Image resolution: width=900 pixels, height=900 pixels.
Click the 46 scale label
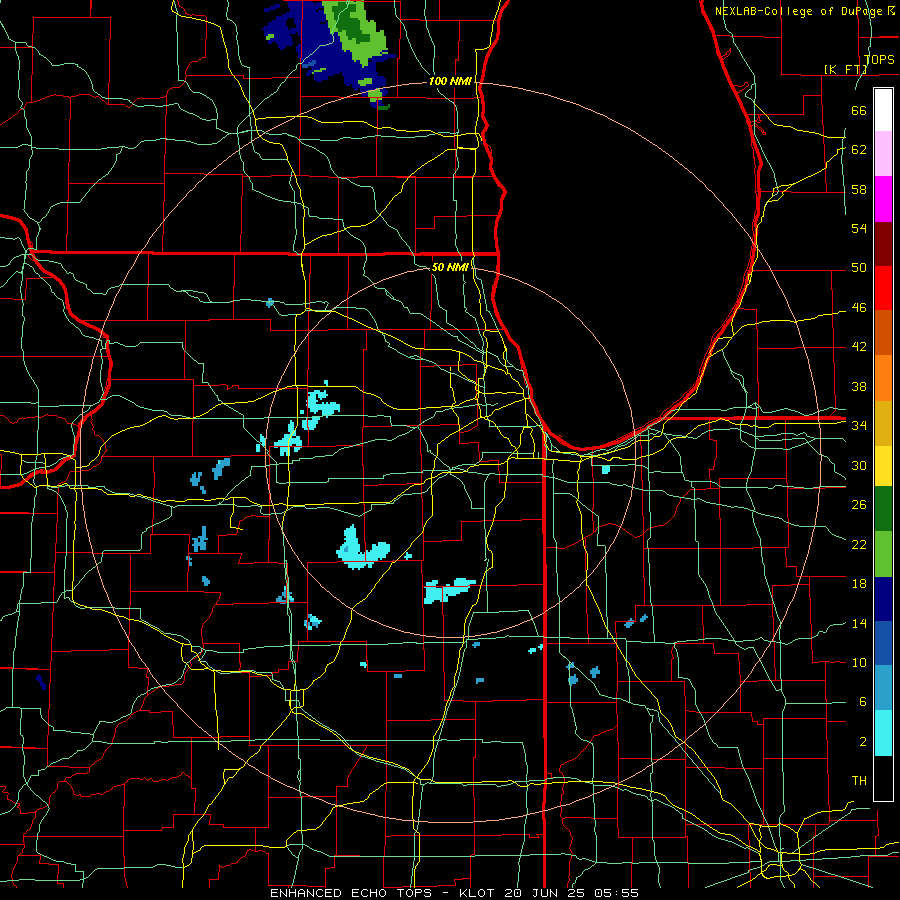859,307
